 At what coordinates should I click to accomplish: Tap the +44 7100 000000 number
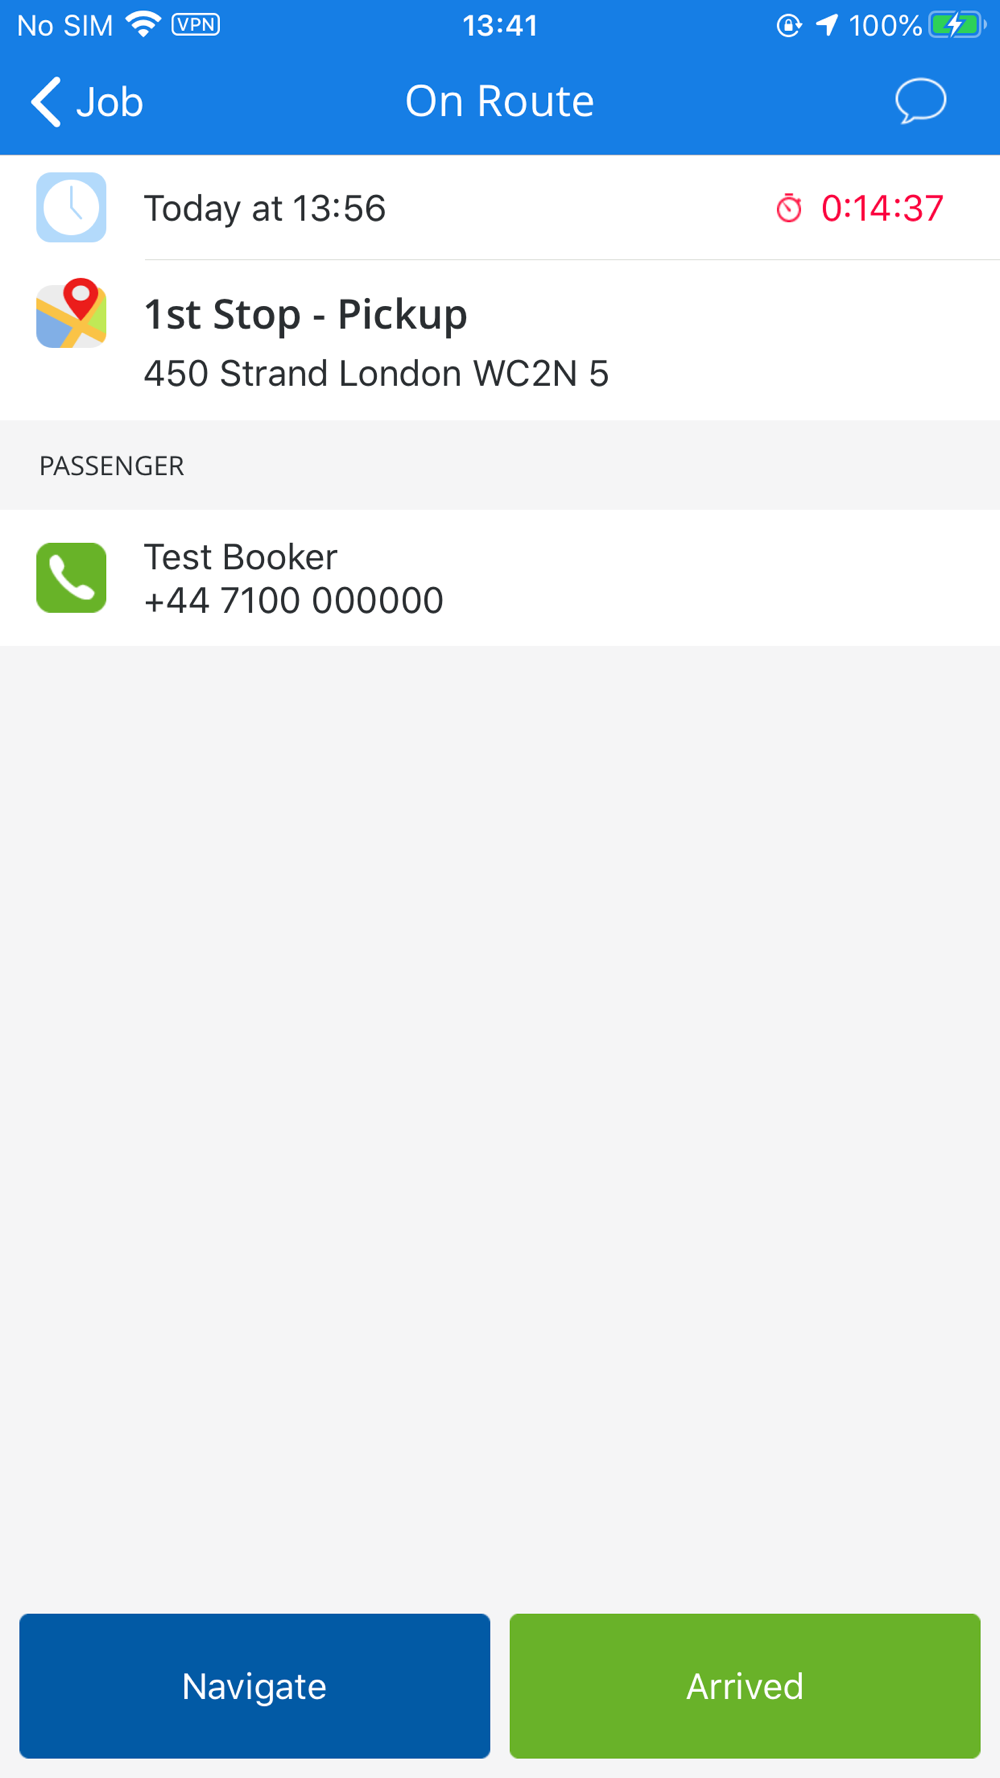(x=293, y=600)
